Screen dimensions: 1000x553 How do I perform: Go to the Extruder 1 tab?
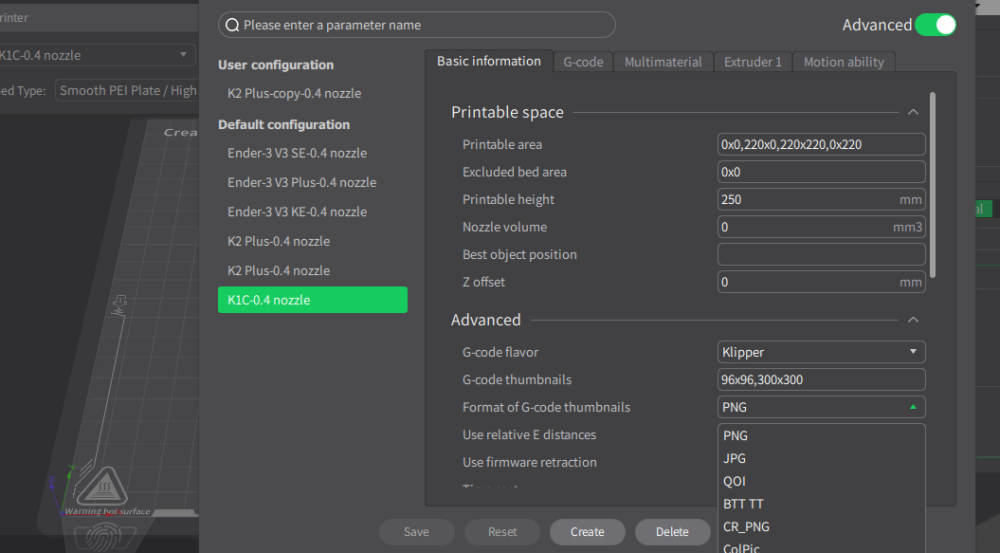[753, 62]
